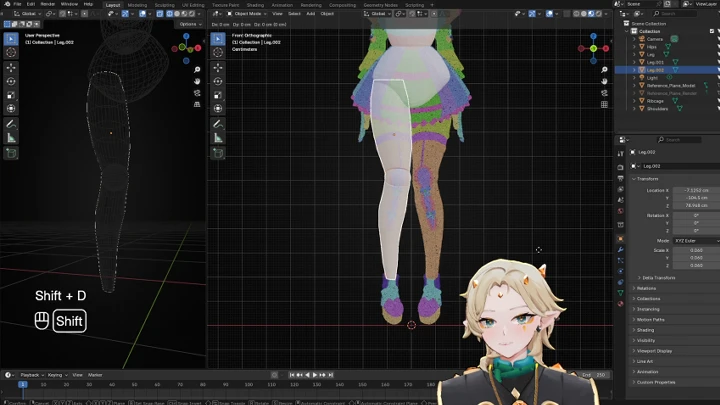Select the Measure tool in front orthographic viewport
Screen dimensions: 720x405
tap(218, 138)
